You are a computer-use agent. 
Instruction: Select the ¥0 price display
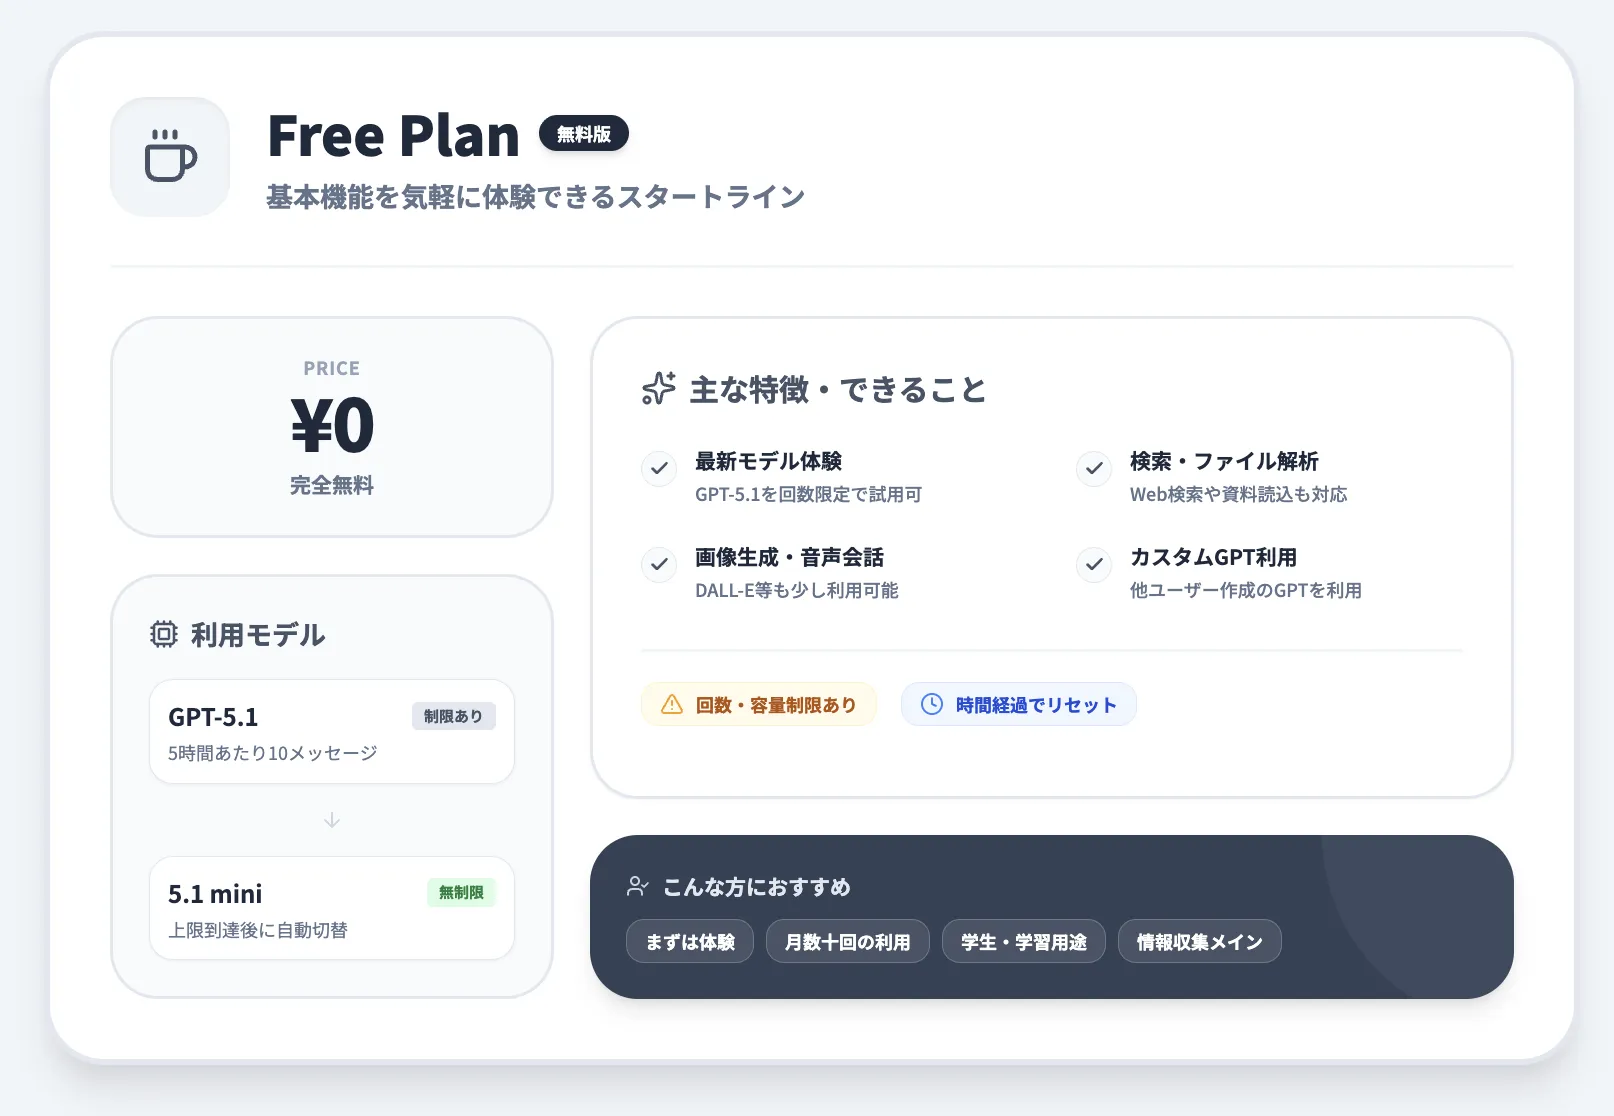pos(331,426)
